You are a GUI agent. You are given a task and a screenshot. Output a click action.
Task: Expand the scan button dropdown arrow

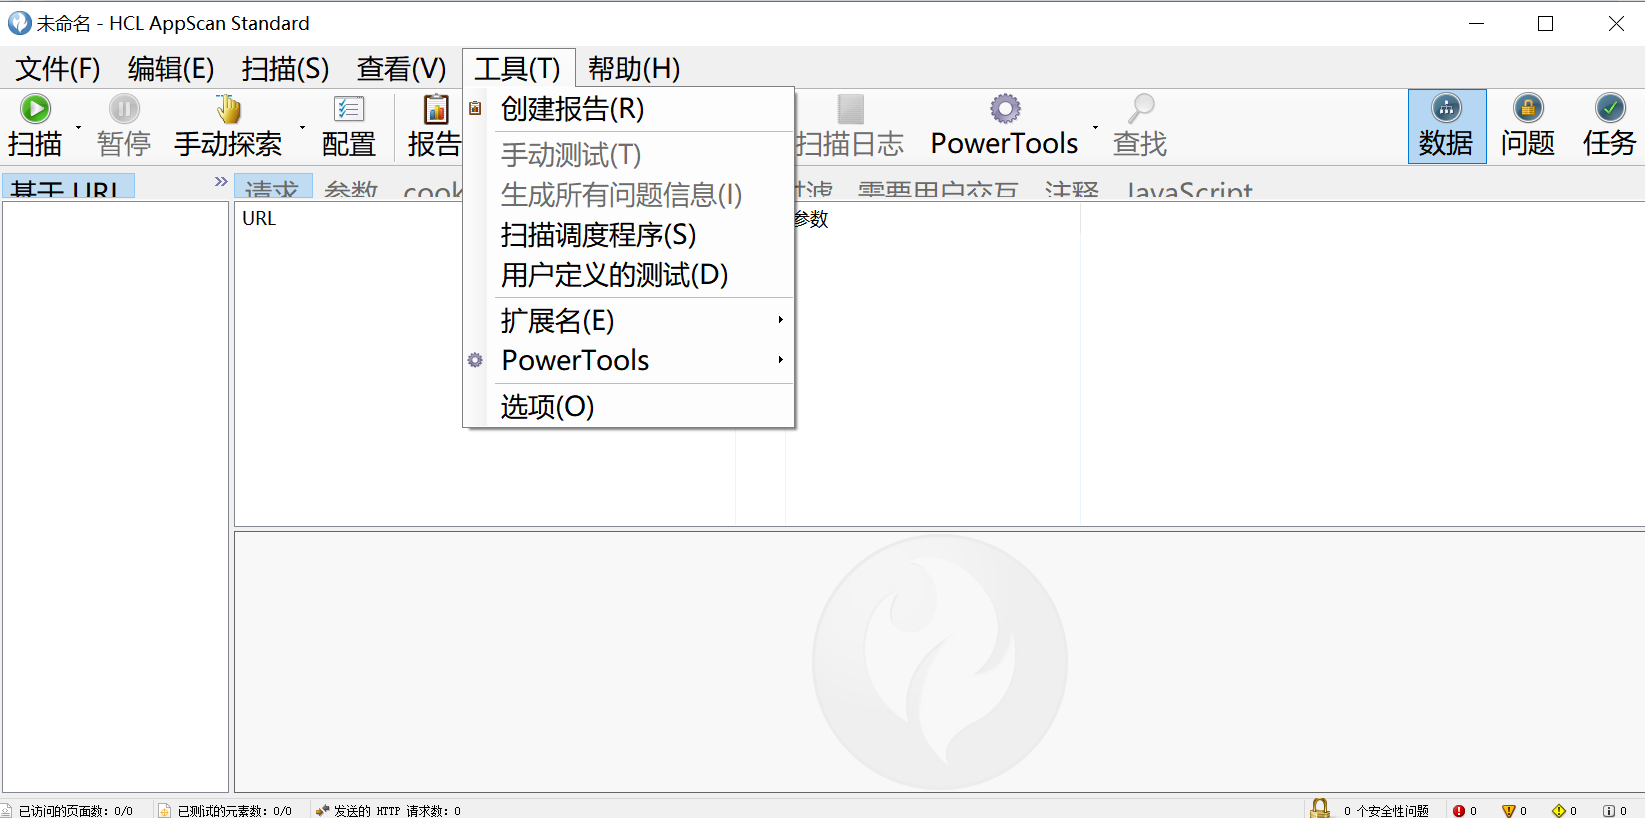79,128
